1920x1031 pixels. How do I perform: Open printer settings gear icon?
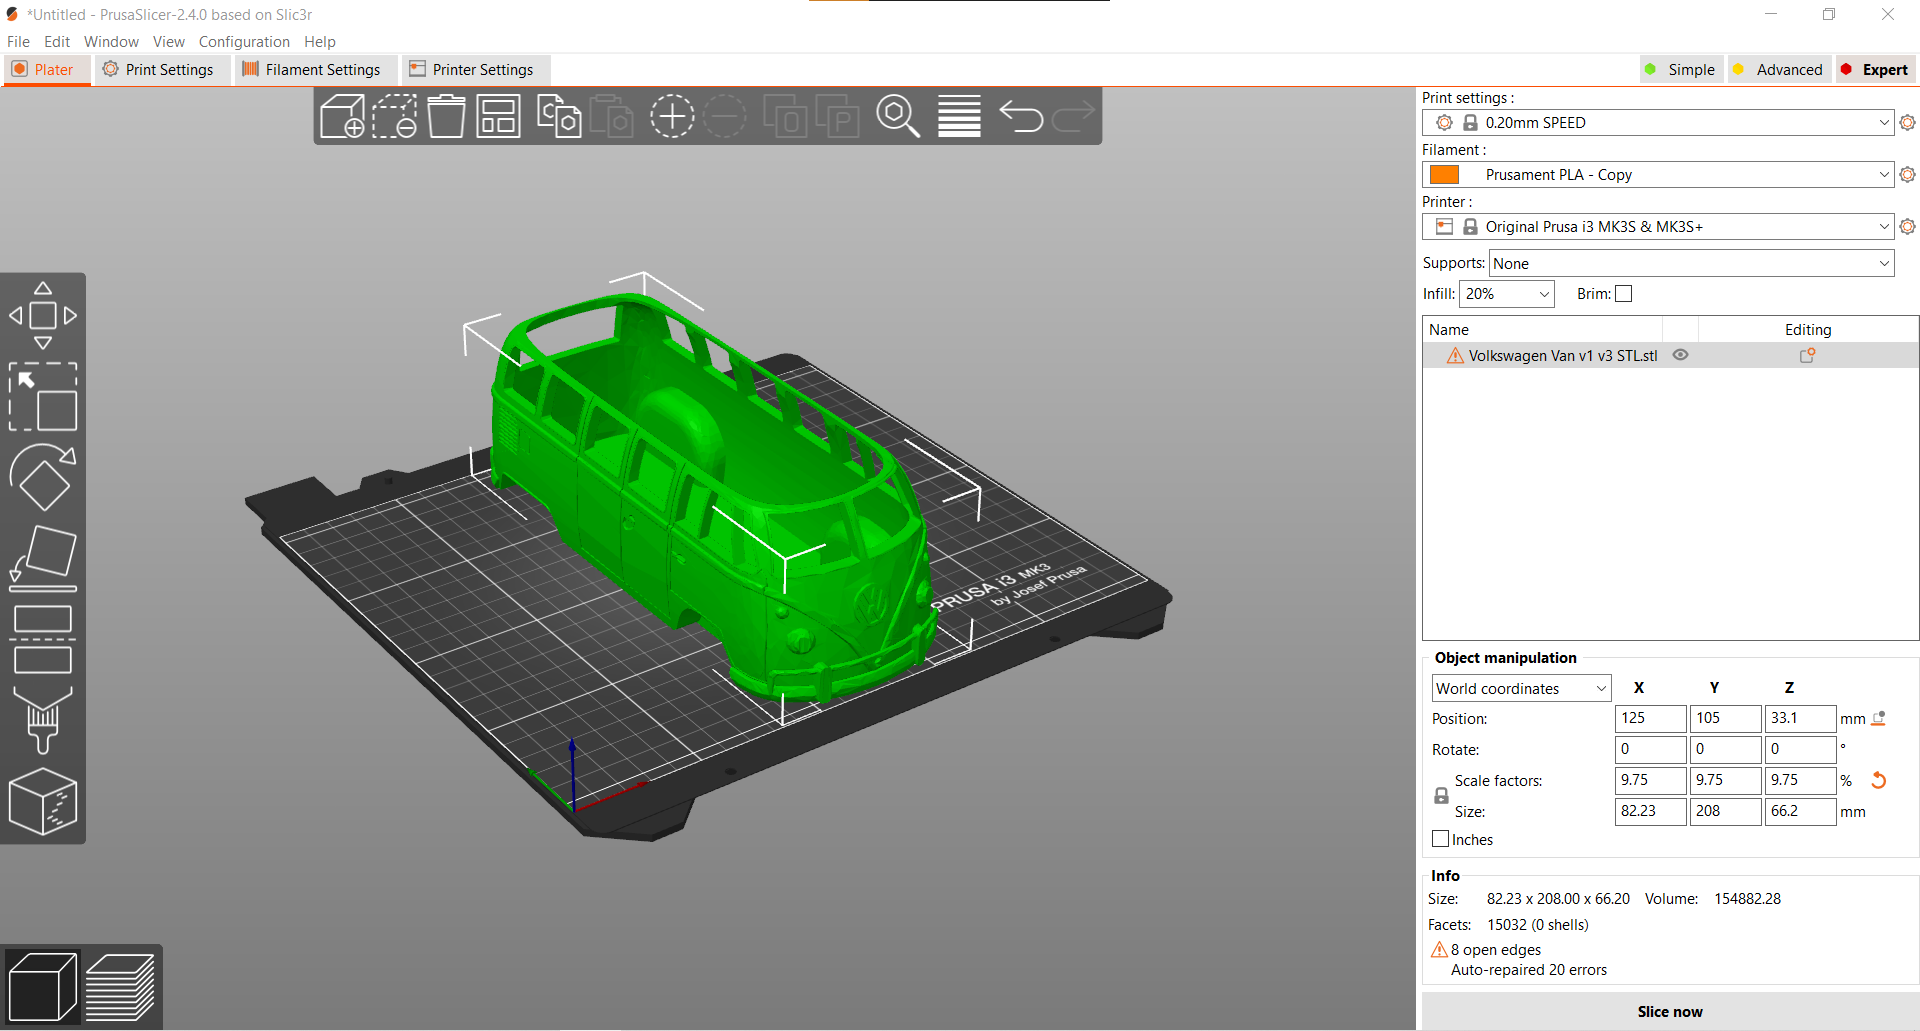click(x=1907, y=226)
